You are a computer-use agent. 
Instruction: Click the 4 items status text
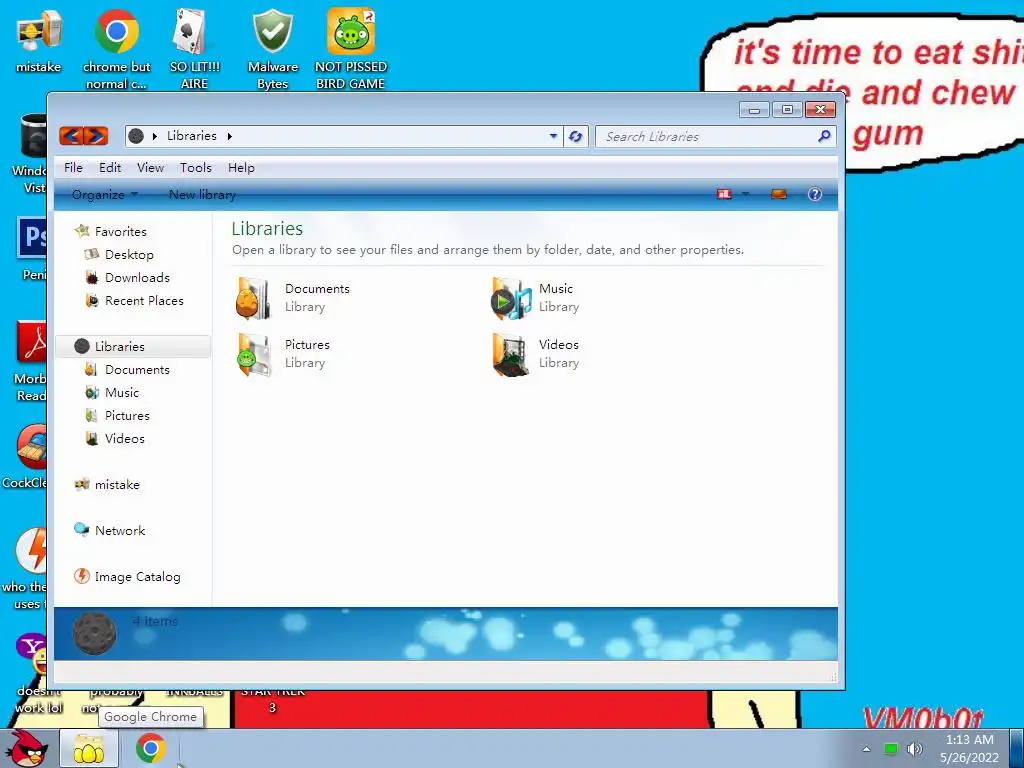[155, 621]
